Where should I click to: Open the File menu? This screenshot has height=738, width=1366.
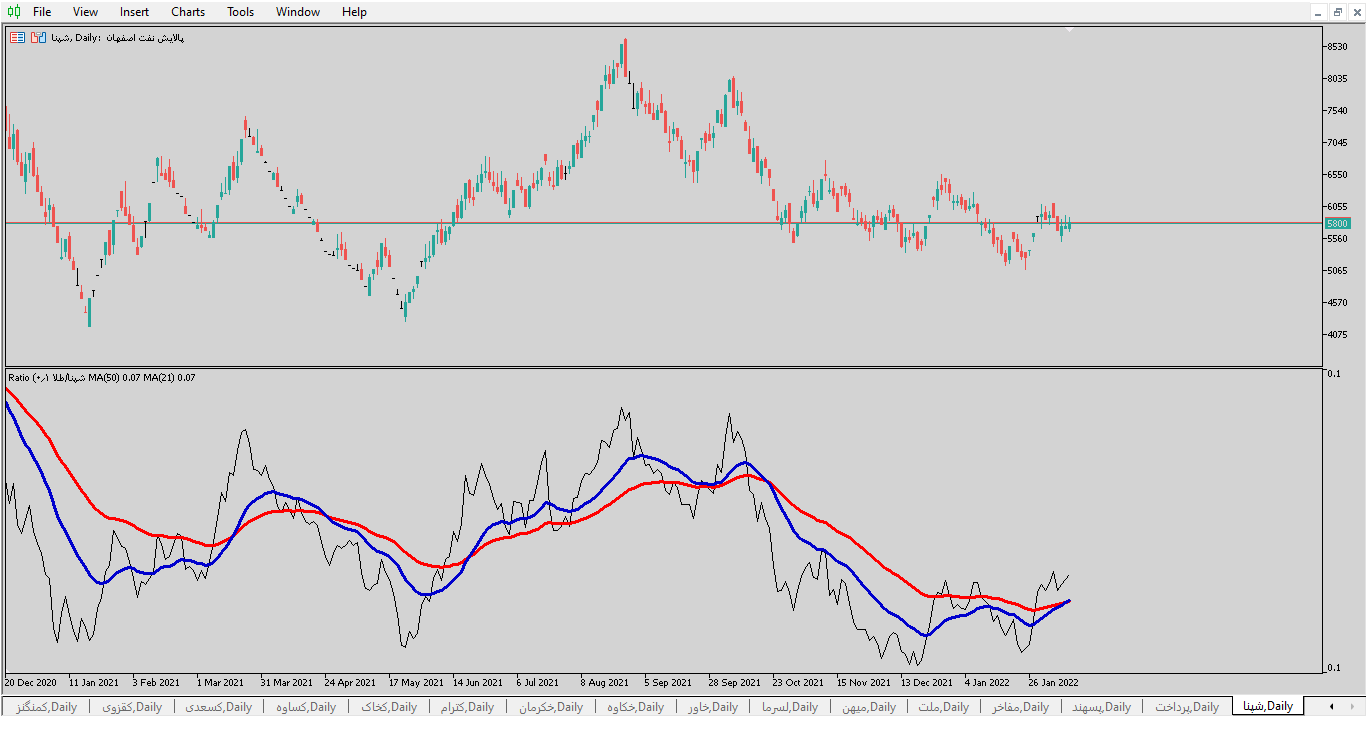42,12
